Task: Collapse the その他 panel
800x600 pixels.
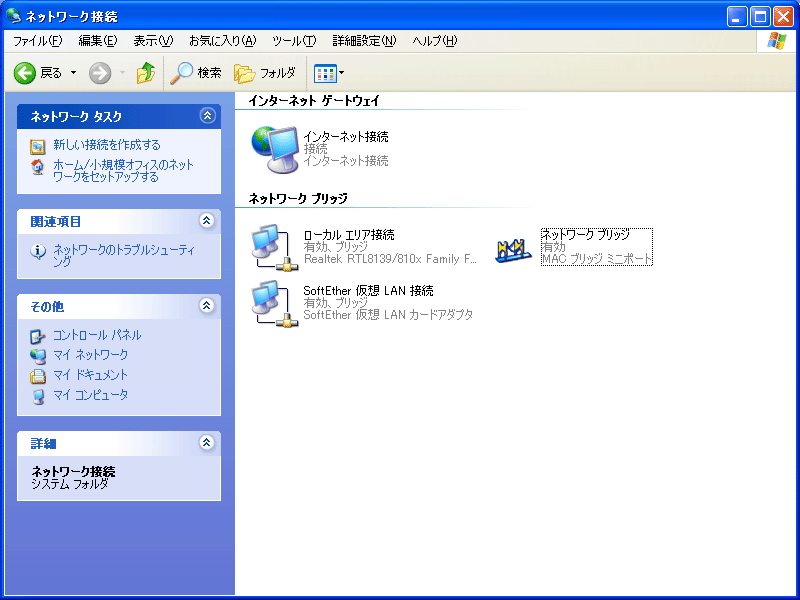Action: click(x=207, y=306)
